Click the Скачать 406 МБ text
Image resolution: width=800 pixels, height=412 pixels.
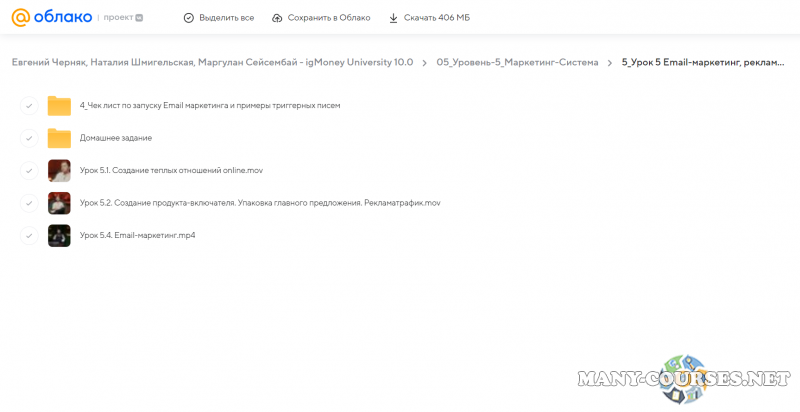[436, 18]
